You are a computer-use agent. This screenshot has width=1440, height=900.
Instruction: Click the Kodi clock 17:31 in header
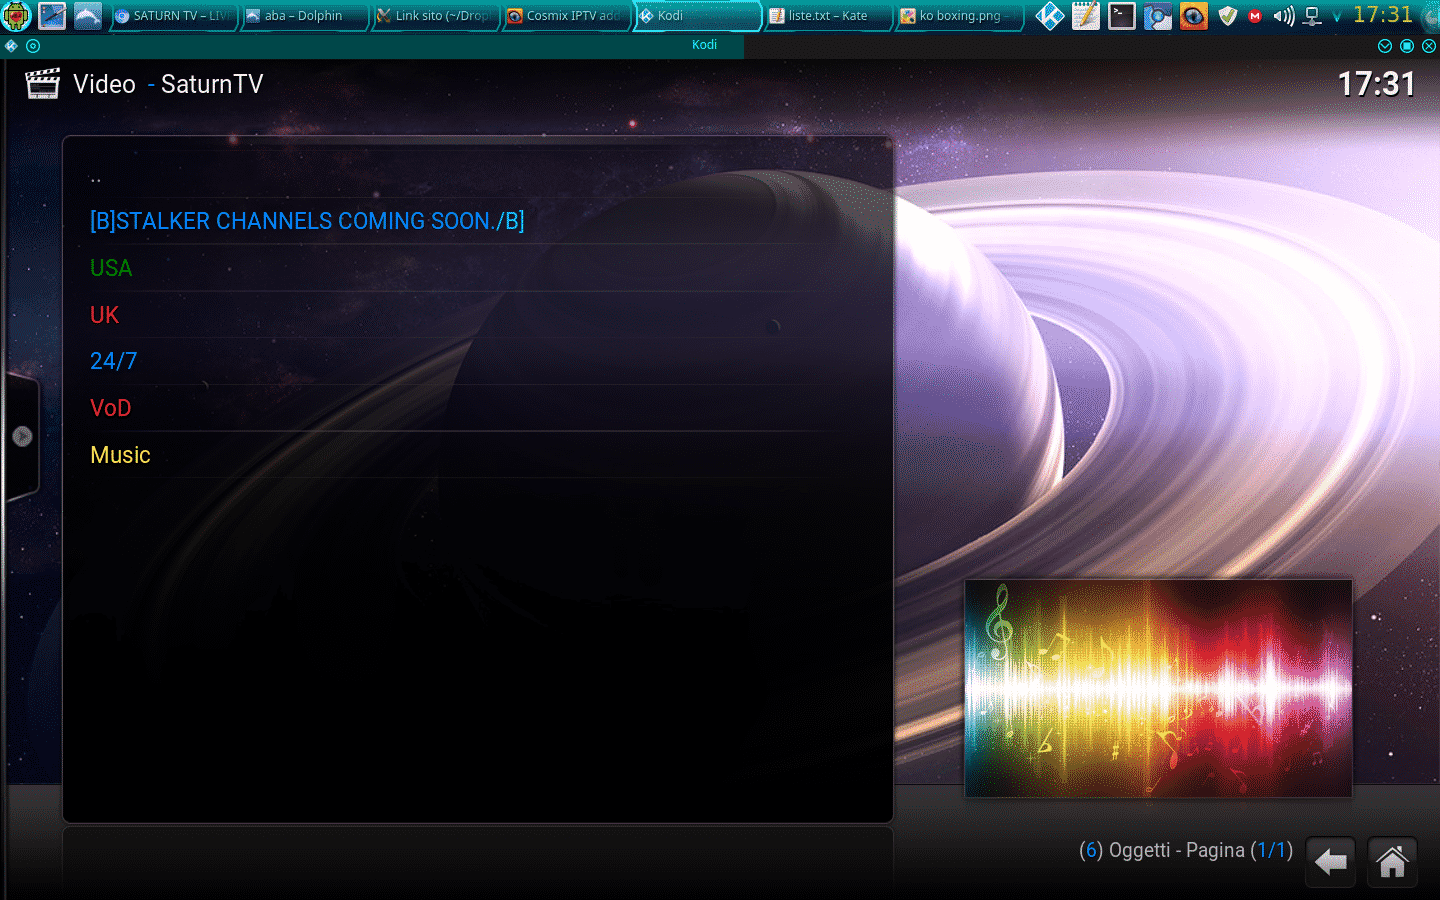tap(1376, 84)
